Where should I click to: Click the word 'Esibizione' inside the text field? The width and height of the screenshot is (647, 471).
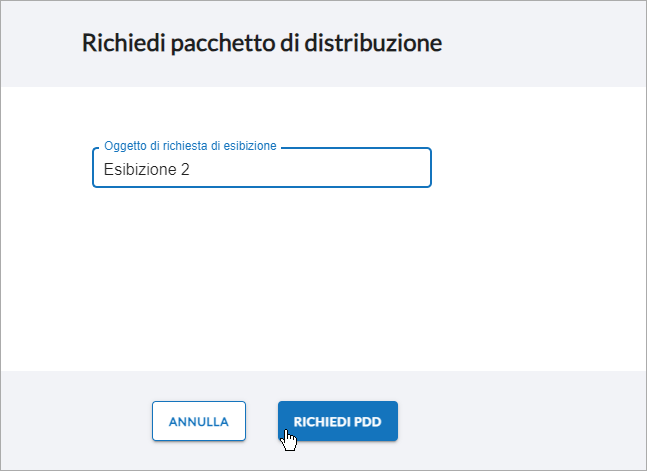140,169
